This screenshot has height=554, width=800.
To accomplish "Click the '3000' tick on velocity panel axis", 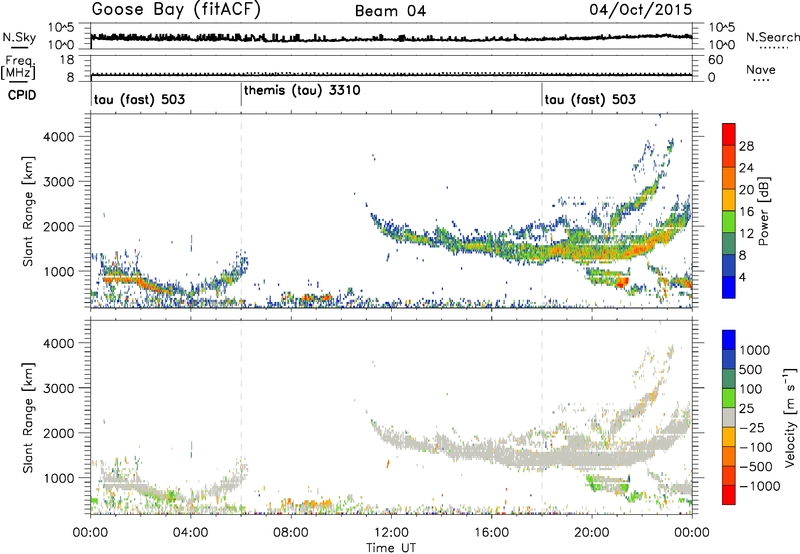I will [59, 388].
